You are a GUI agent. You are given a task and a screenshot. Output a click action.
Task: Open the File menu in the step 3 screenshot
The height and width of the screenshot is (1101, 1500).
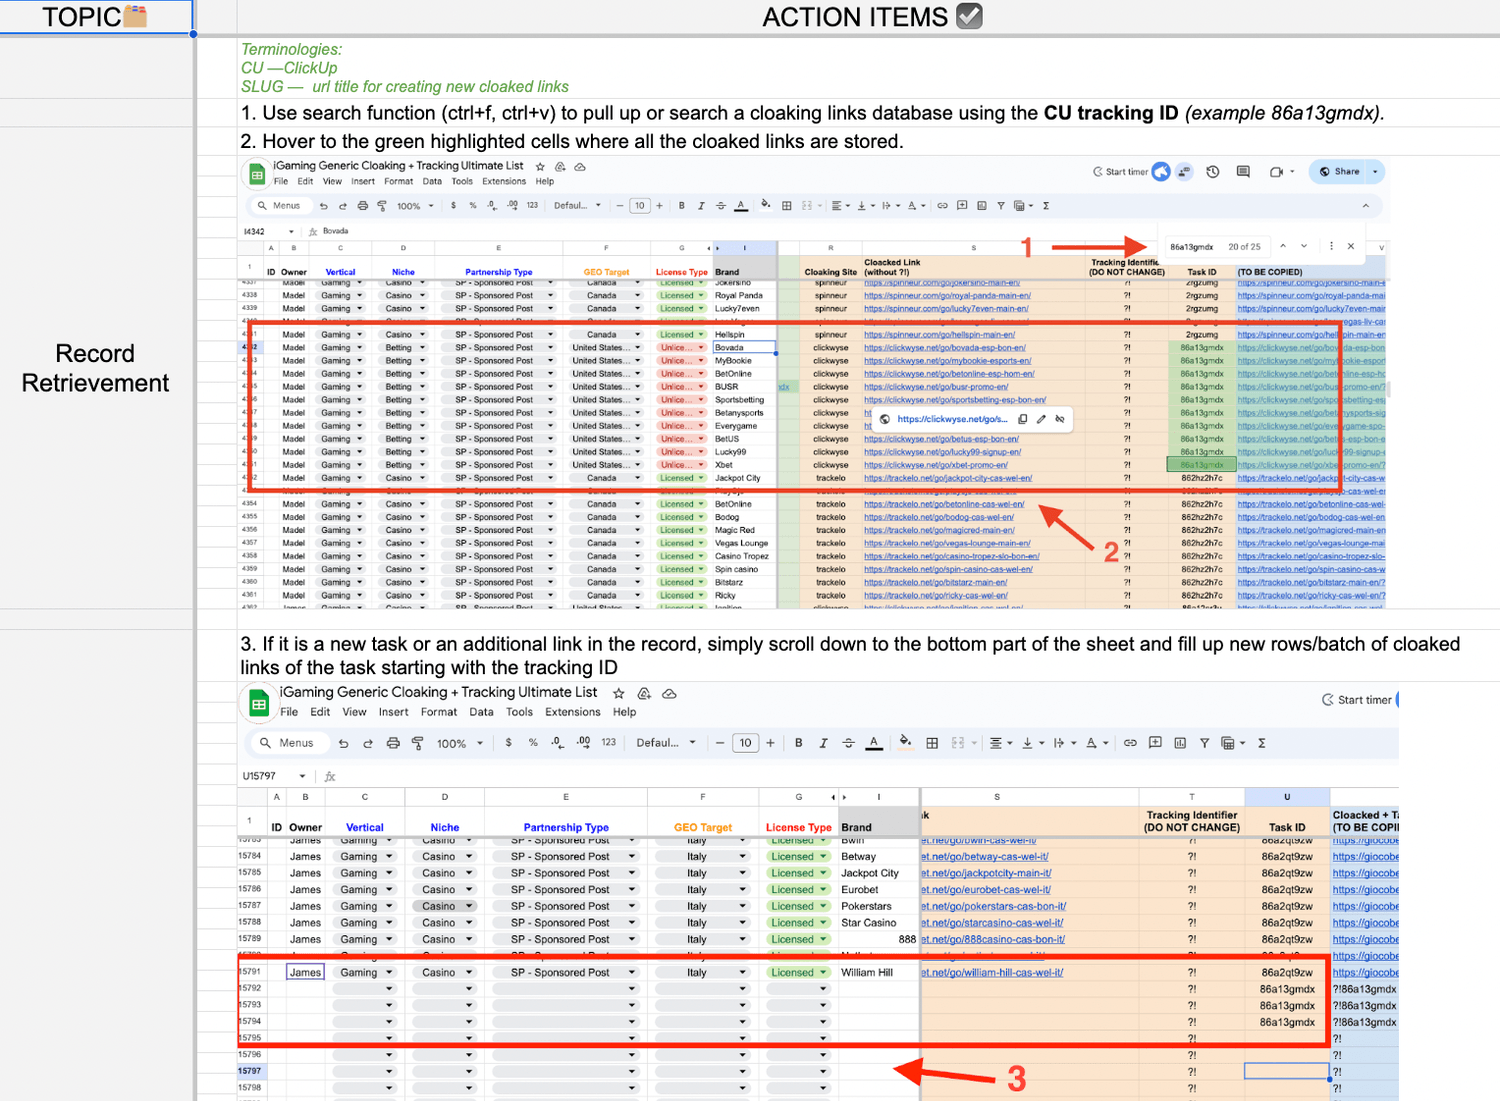tap(289, 712)
